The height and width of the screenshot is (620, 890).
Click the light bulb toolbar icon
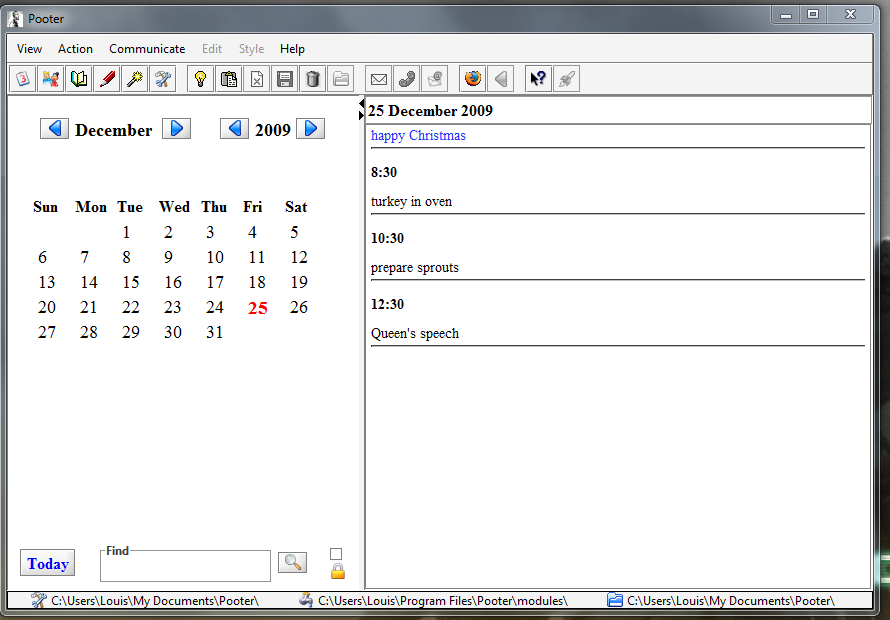point(200,79)
